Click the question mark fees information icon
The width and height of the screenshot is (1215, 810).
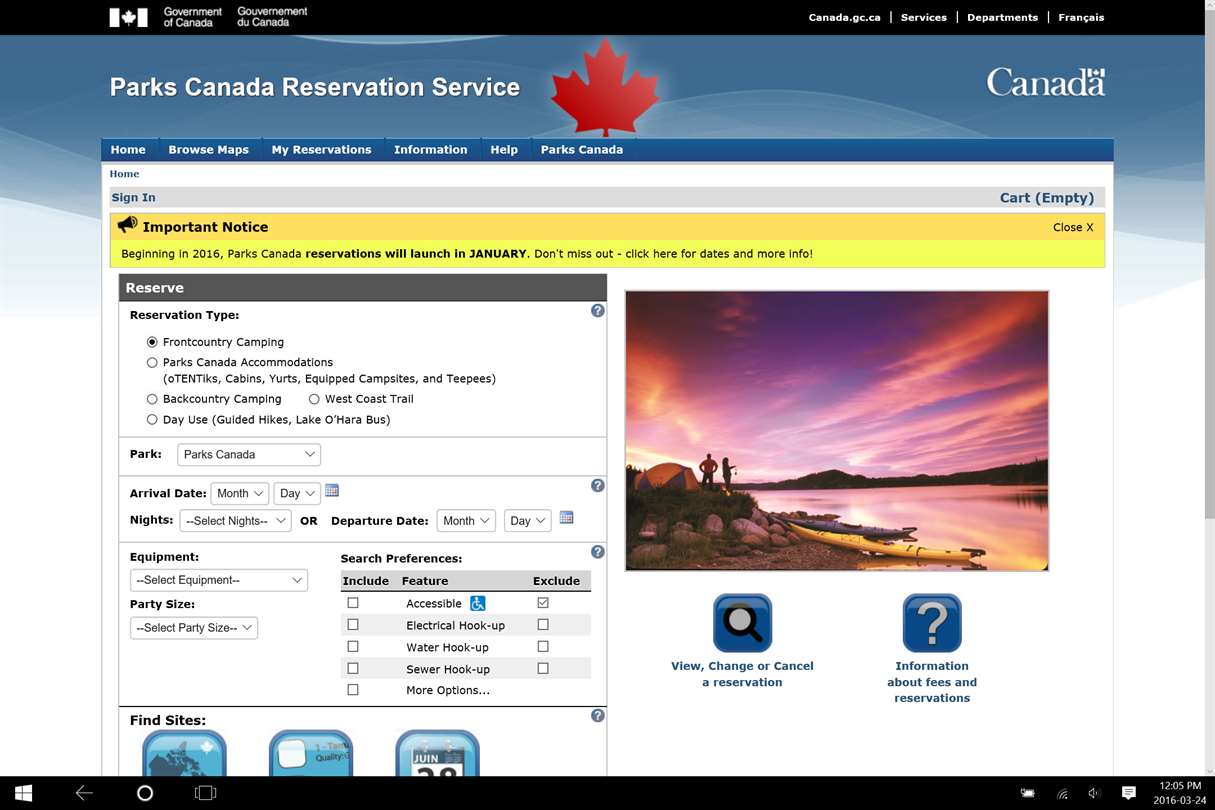click(x=932, y=623)
